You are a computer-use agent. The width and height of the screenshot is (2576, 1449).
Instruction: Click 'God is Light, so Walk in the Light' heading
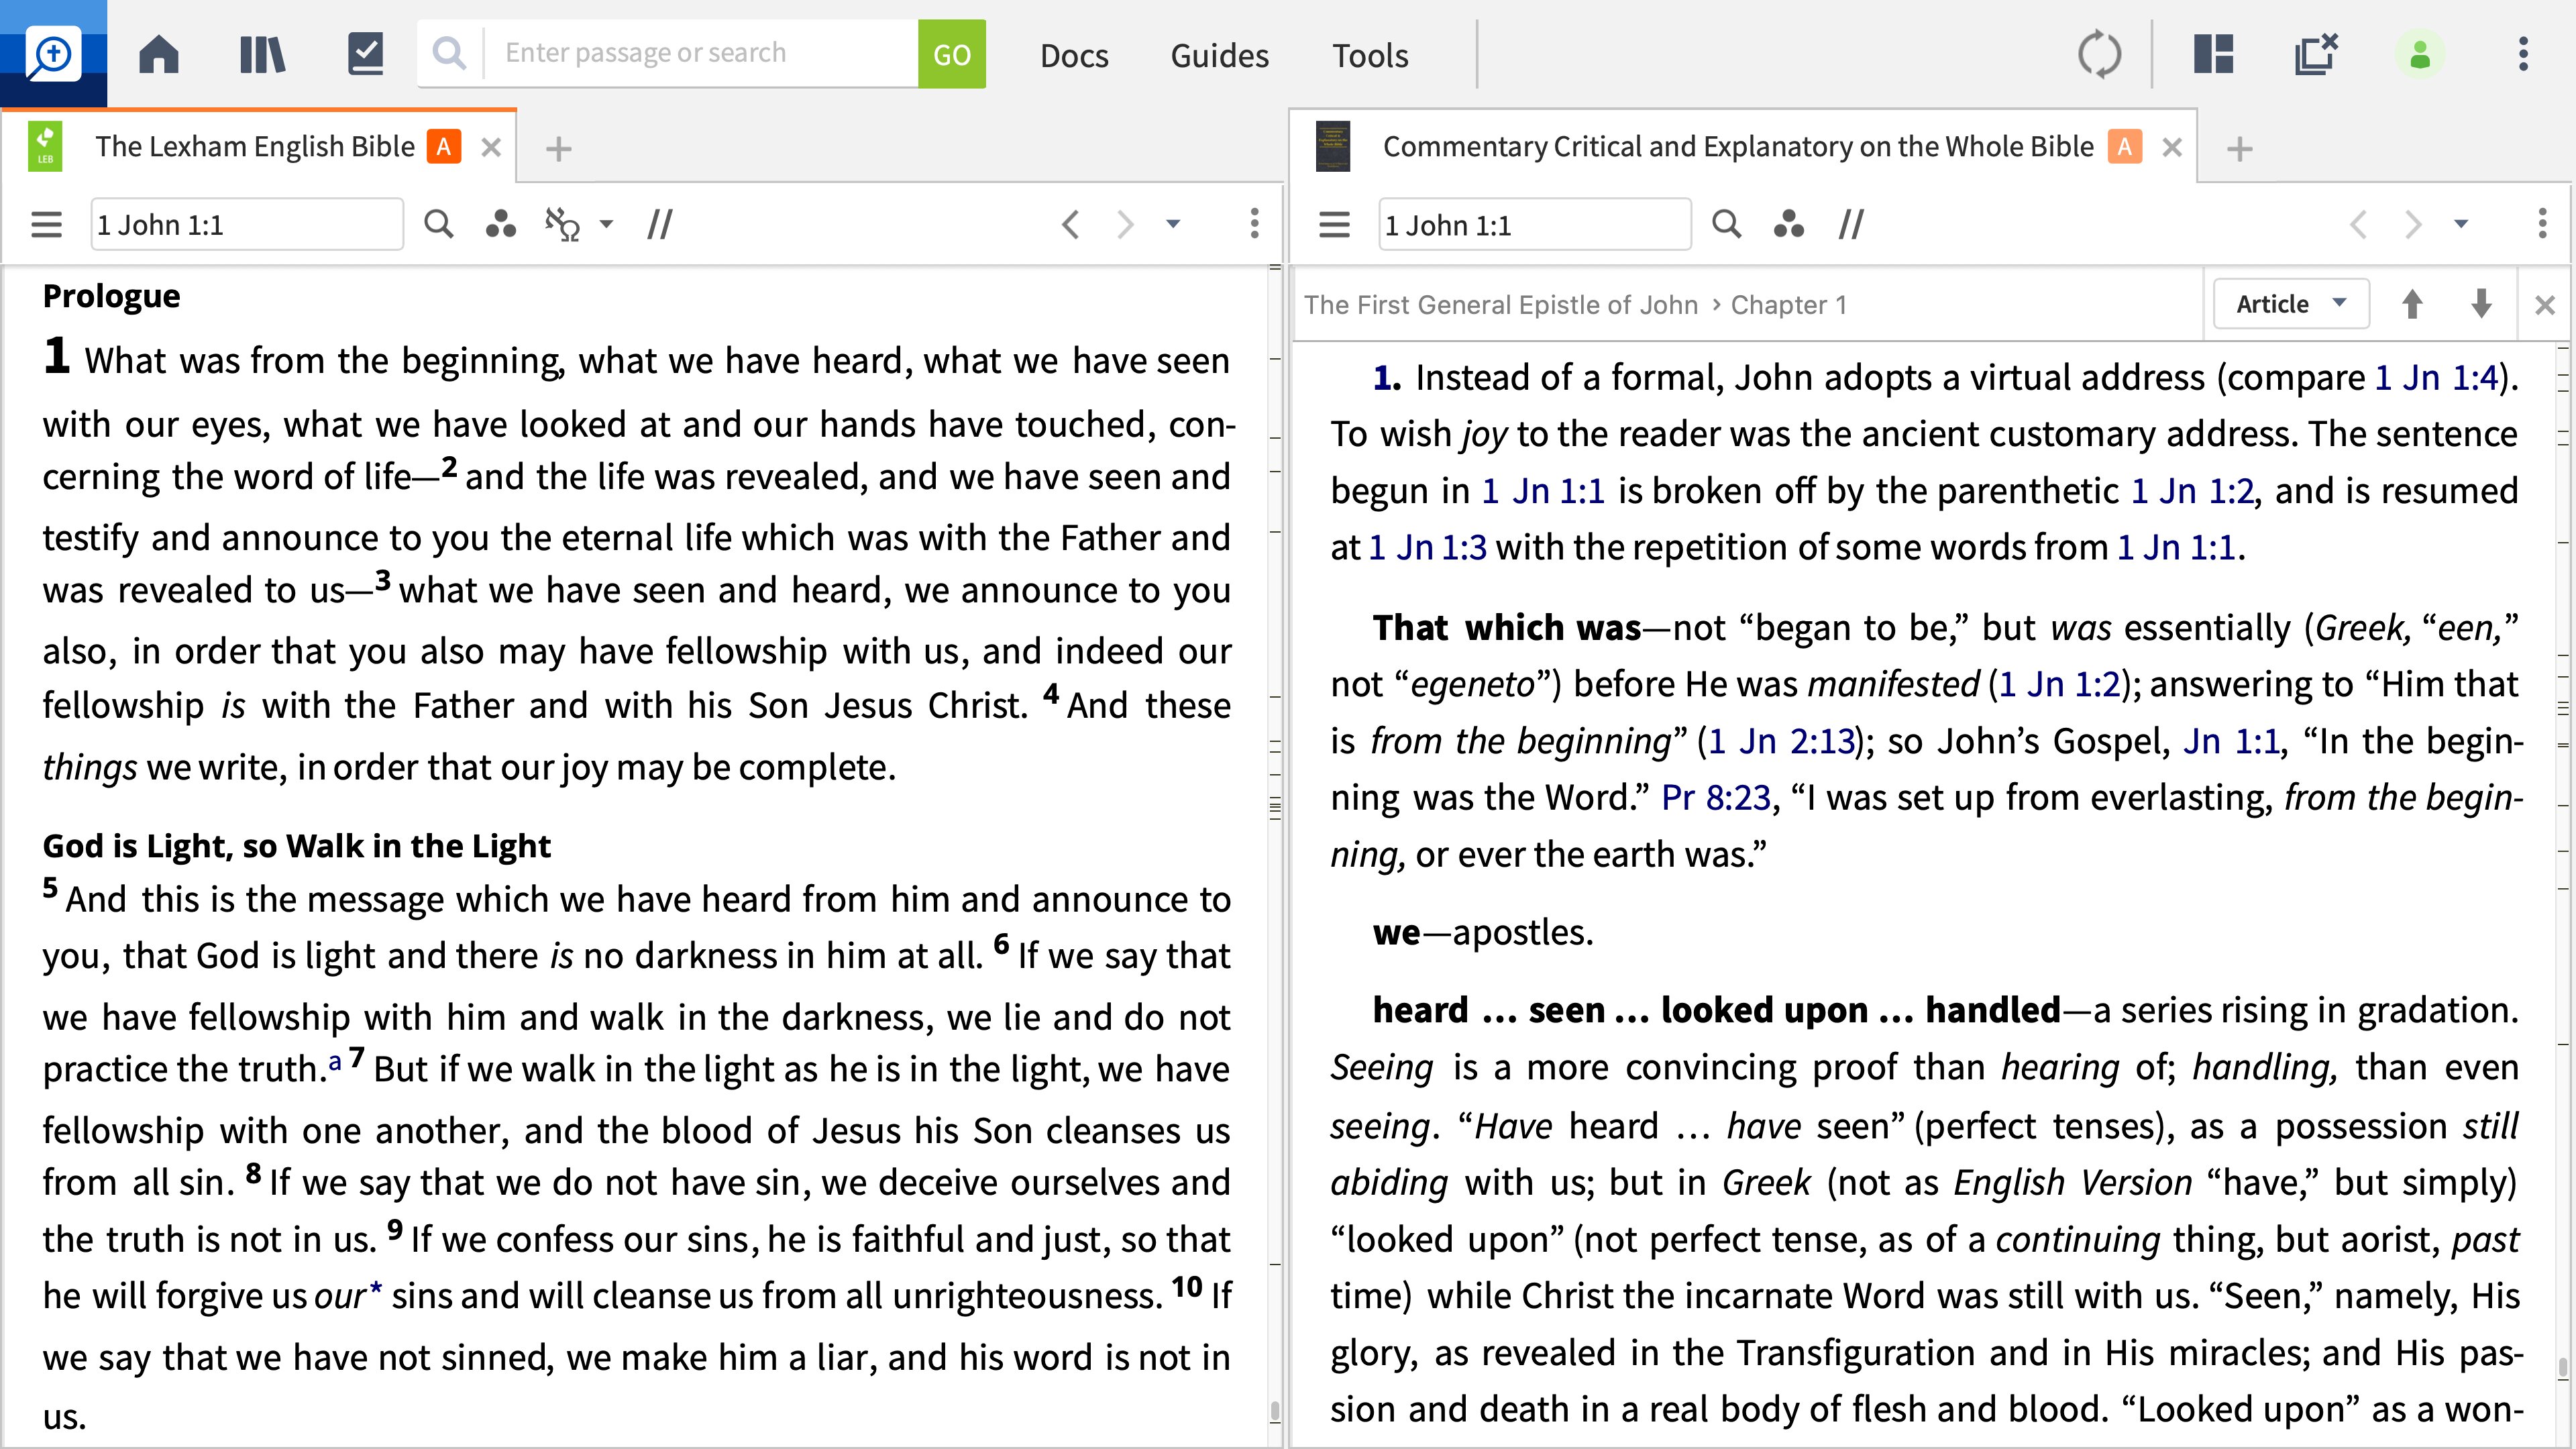(x=296, y=846)
